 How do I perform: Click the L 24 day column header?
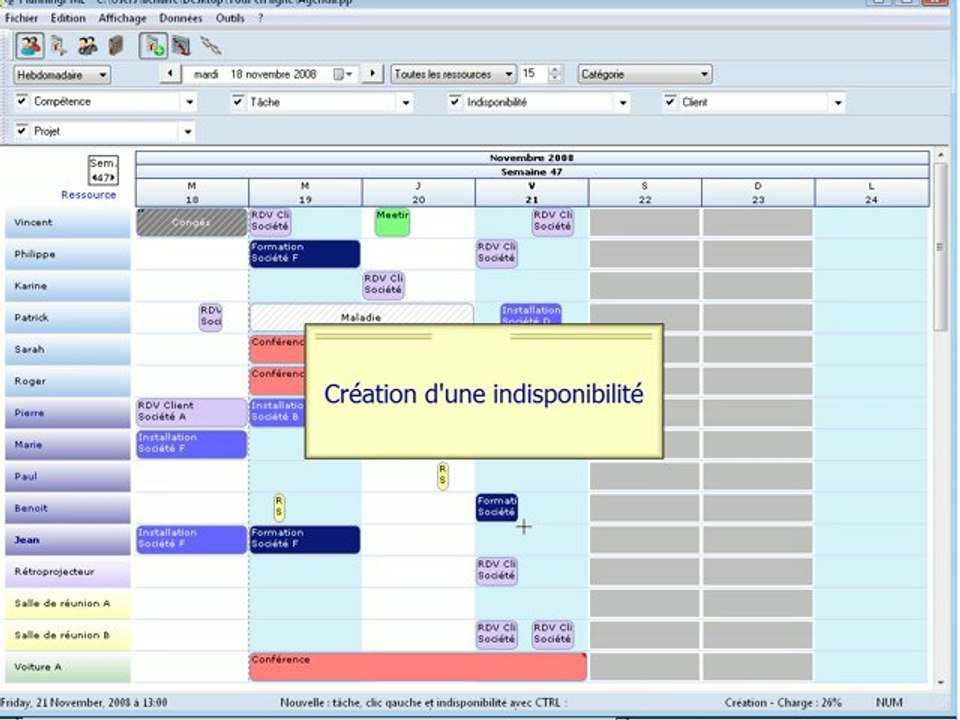pyautogui.click(x=871, y=193)
